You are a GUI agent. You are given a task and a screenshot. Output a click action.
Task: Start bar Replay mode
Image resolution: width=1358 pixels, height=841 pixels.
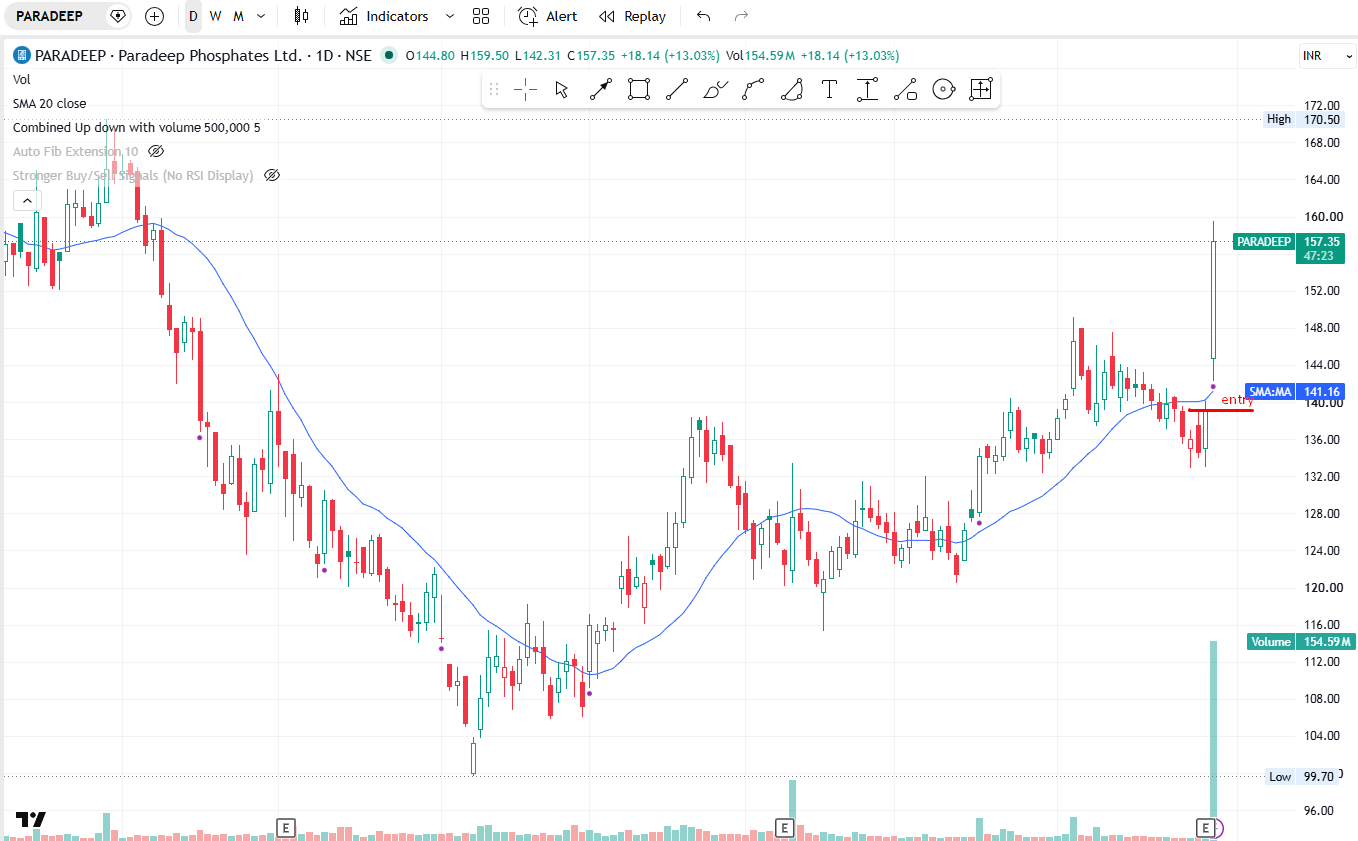(632, 16)
